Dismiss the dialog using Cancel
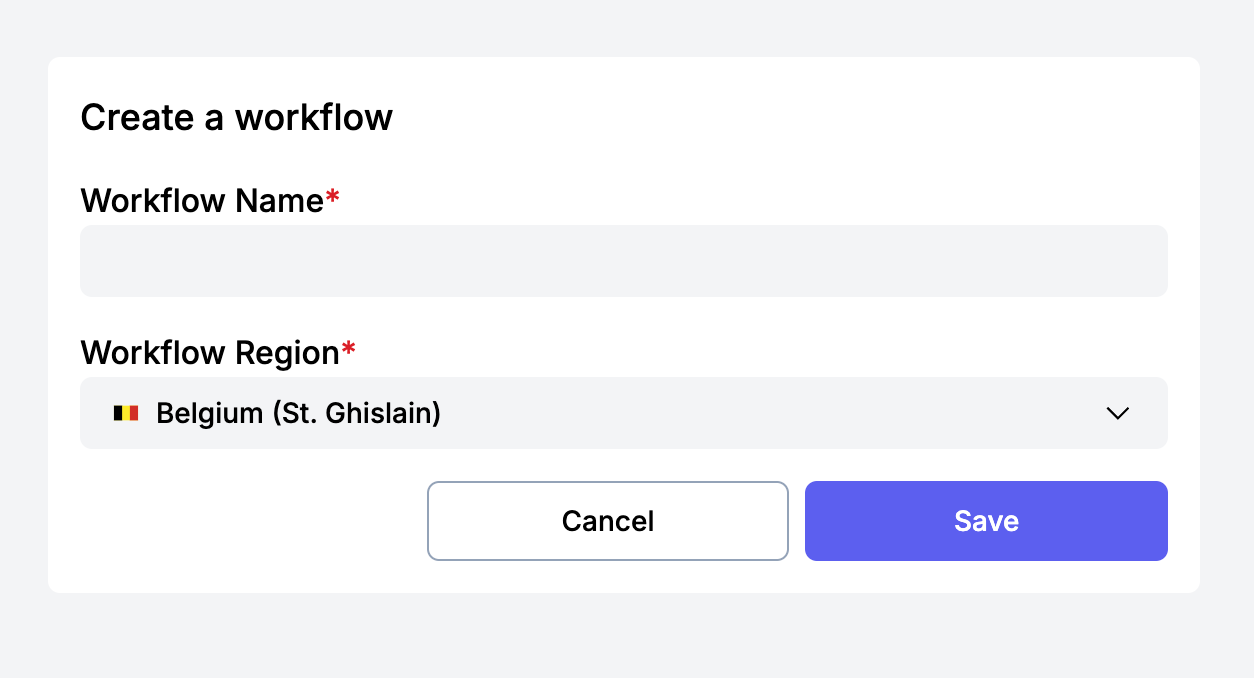The width and height of the screenshot is (1254, 678). click(x=607, y=521)
